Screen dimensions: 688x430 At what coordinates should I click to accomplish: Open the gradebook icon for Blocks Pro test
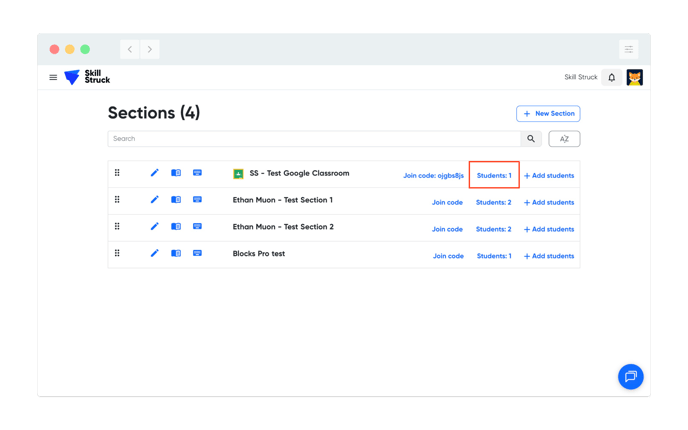[176, 254]
